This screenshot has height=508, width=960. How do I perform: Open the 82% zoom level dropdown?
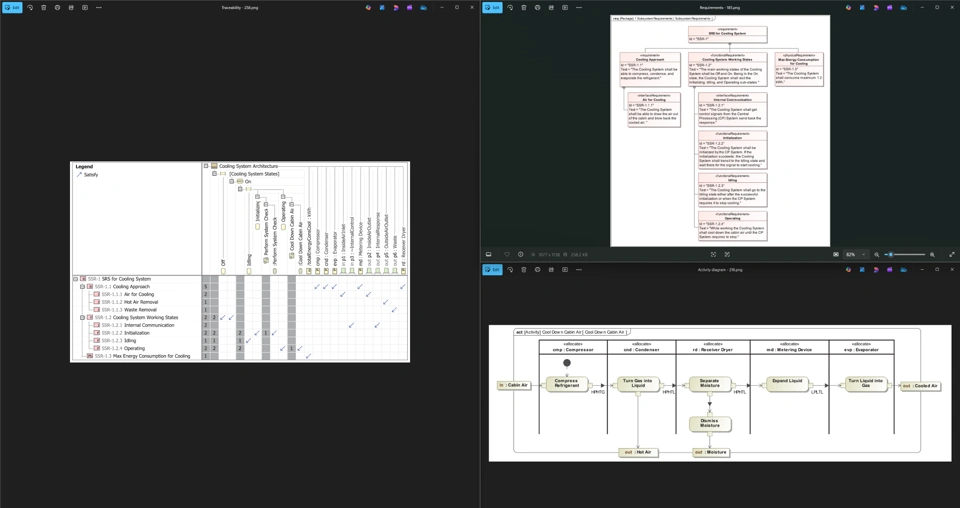(x=856, y=255)
